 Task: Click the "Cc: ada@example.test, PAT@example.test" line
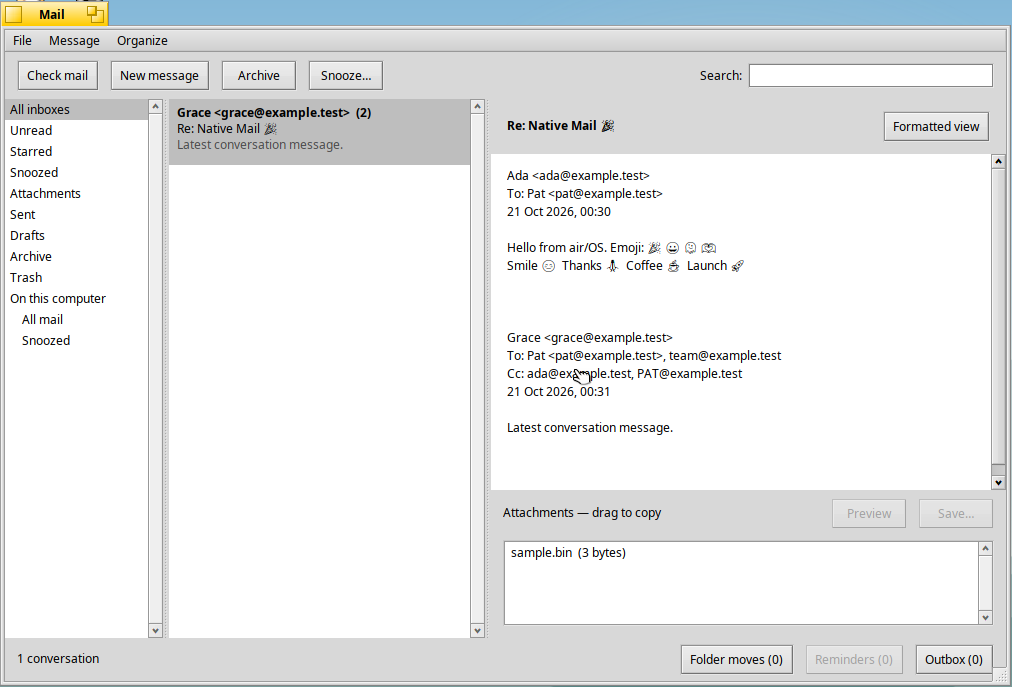(624, 374)
